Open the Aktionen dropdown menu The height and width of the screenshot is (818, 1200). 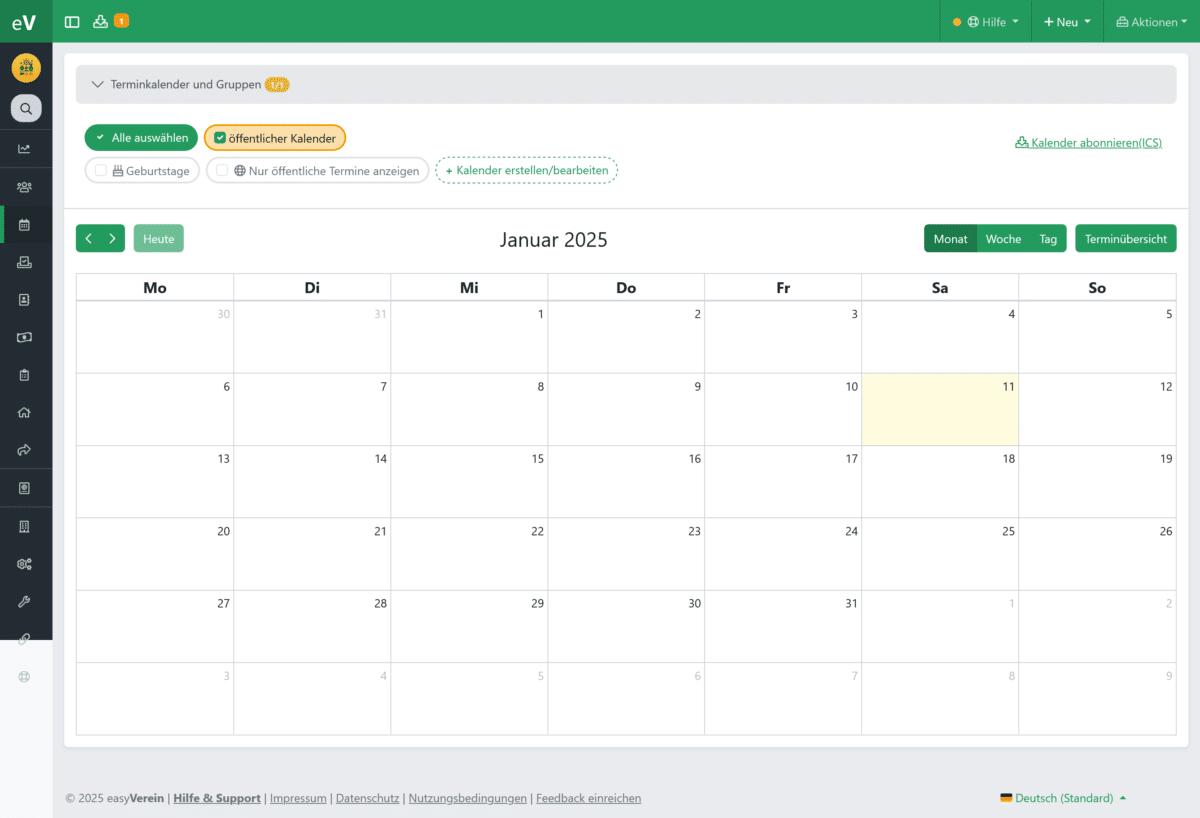(x=1151, y=22)
